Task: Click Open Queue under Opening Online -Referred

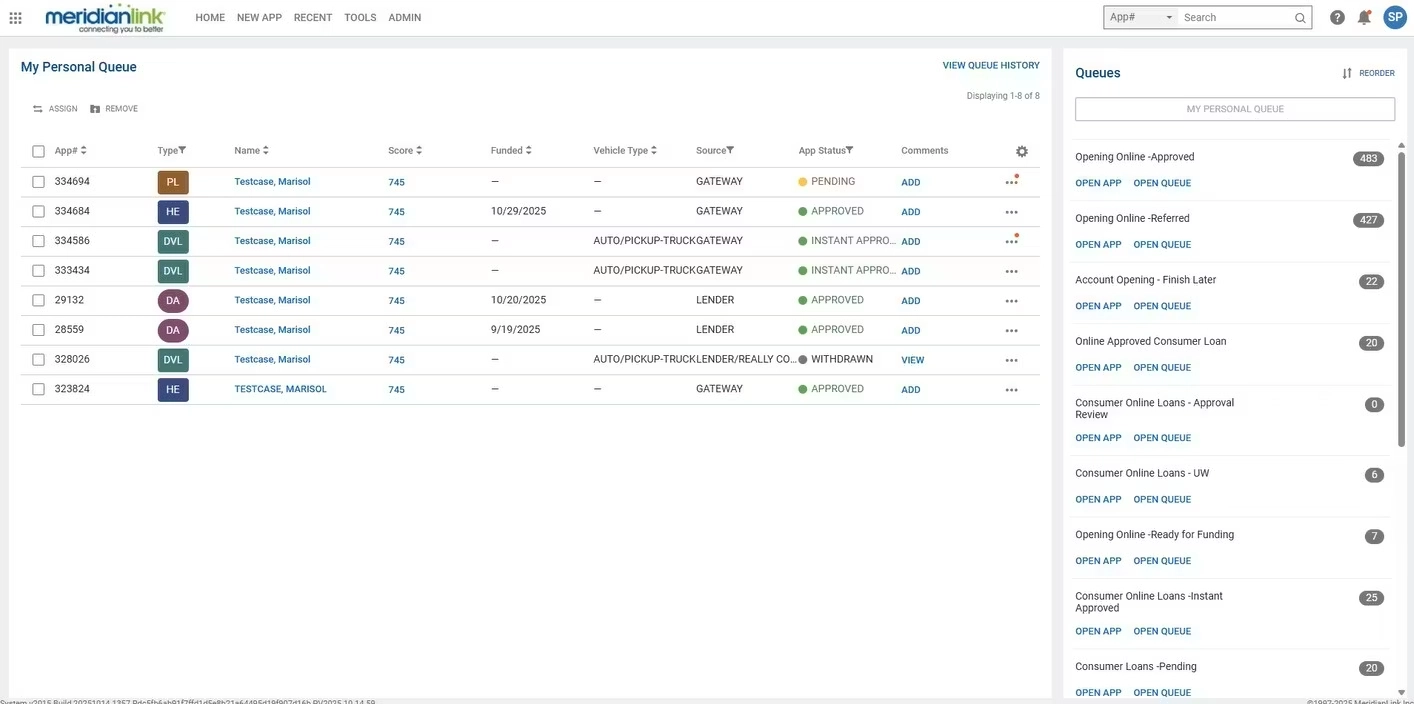Action: click(x=1162, y=244)
